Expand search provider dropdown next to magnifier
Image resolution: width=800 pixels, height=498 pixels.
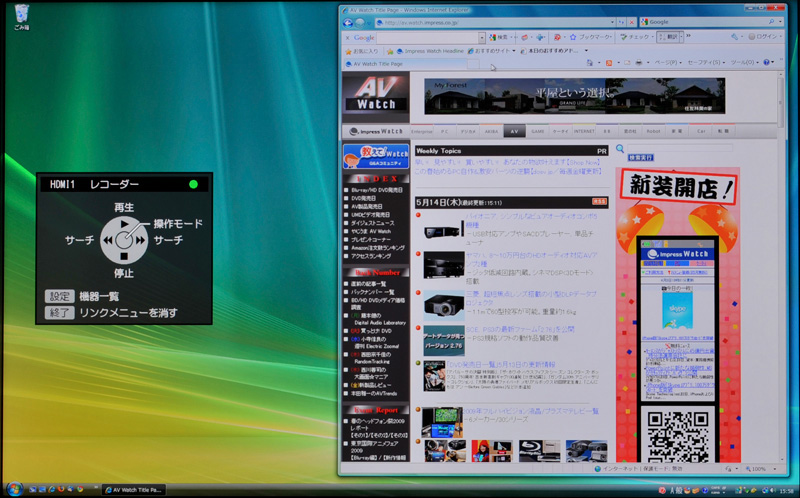point(780,22)
